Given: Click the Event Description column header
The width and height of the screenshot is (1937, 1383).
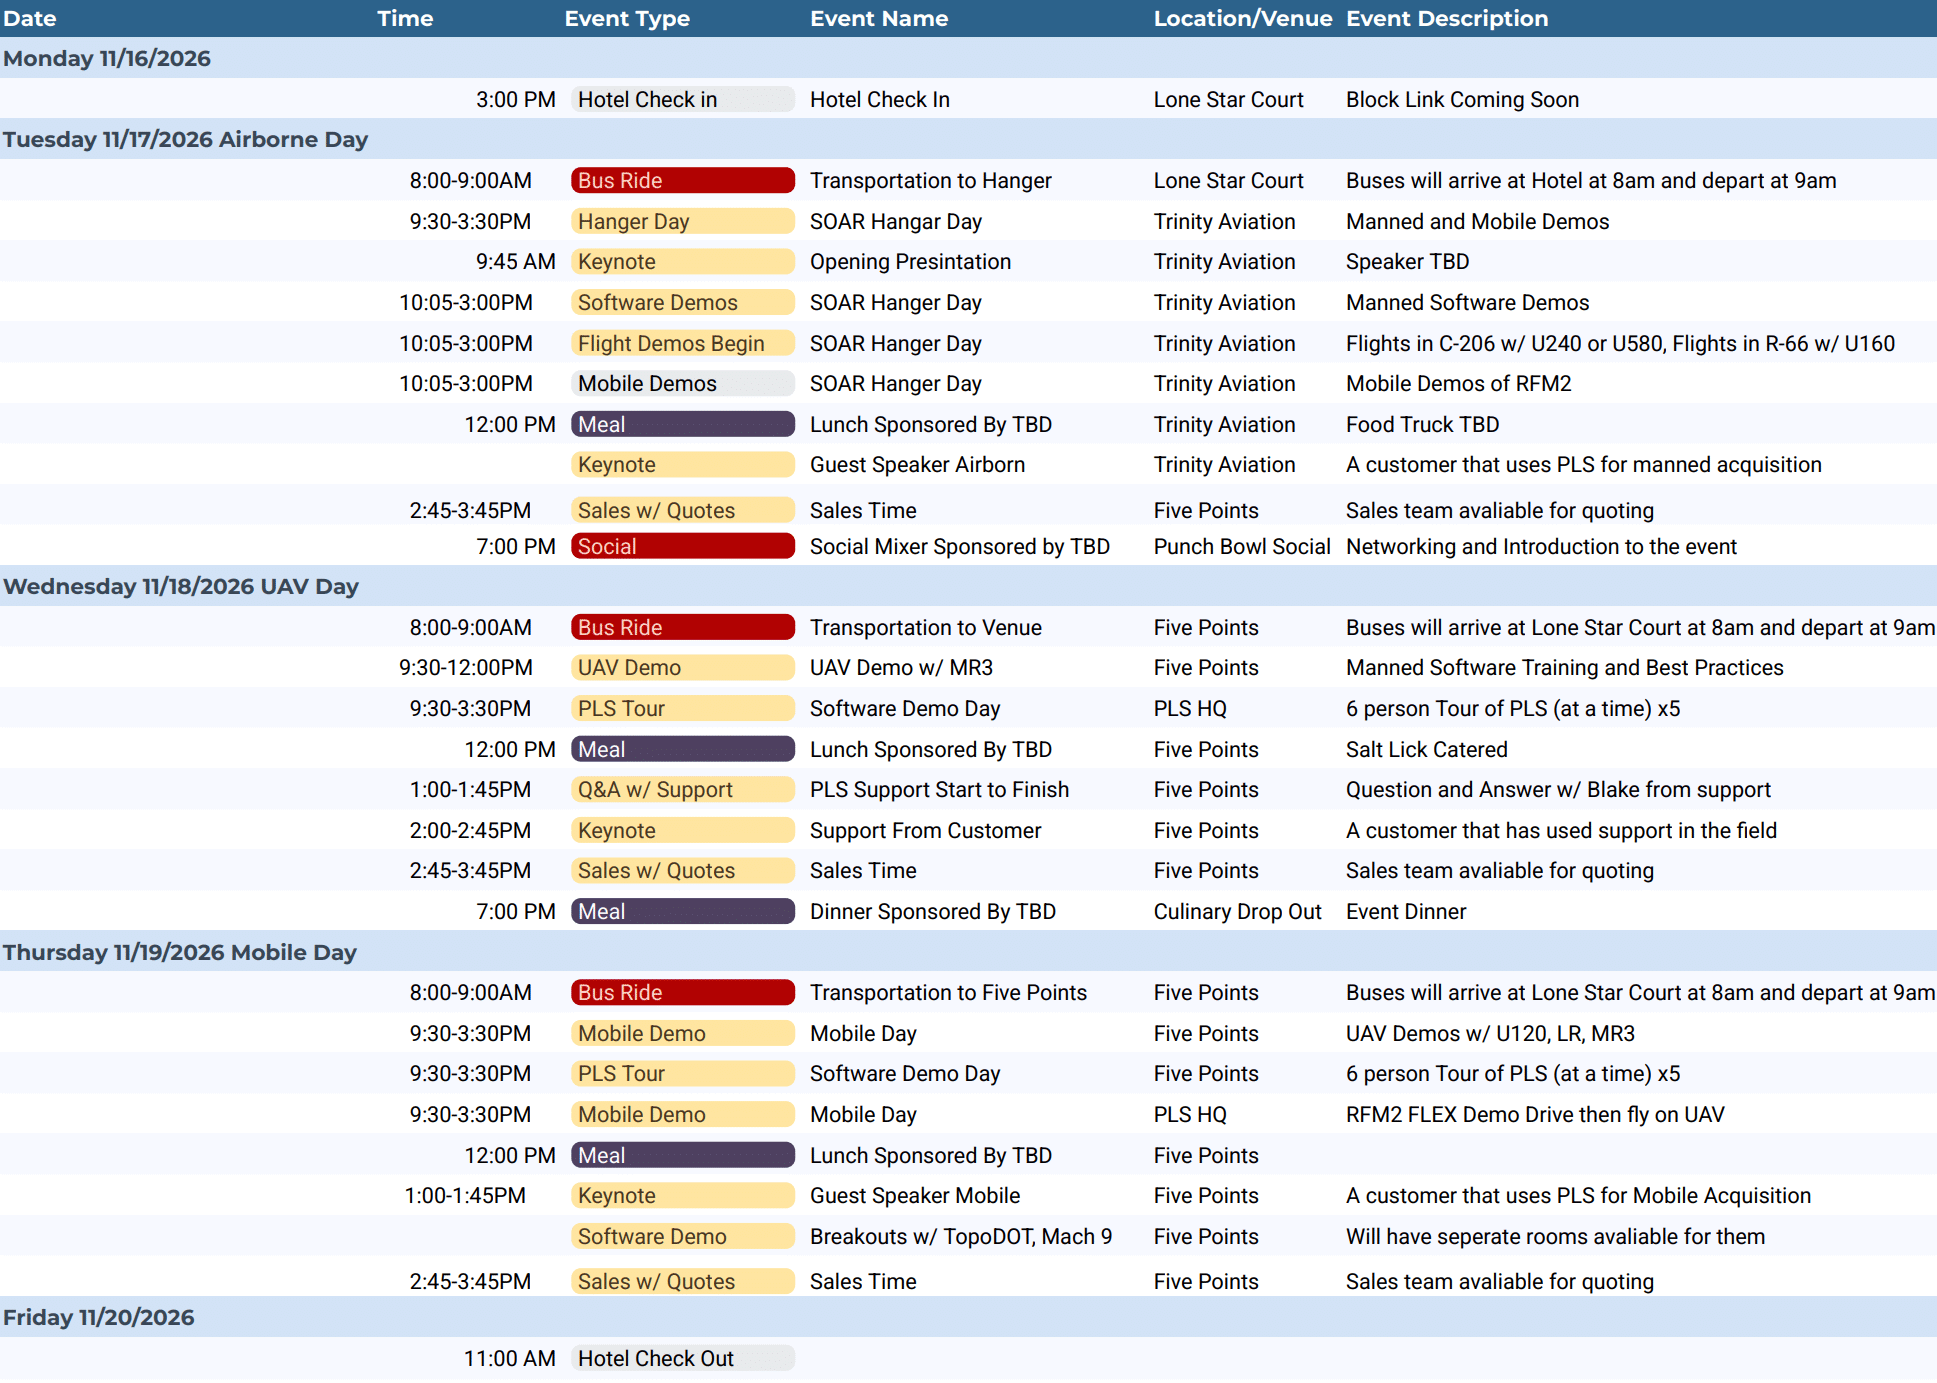Looking at the screenshot, I should click(1447, 18).
